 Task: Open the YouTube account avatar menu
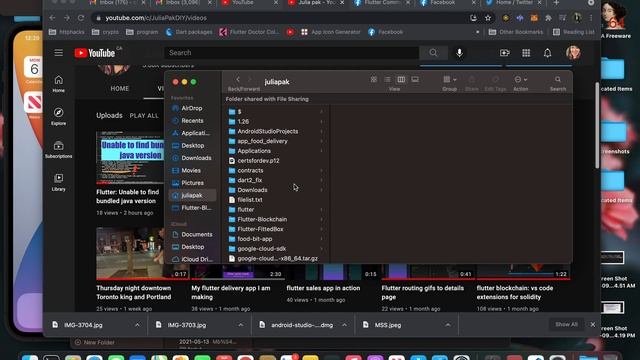pos(573,53)
